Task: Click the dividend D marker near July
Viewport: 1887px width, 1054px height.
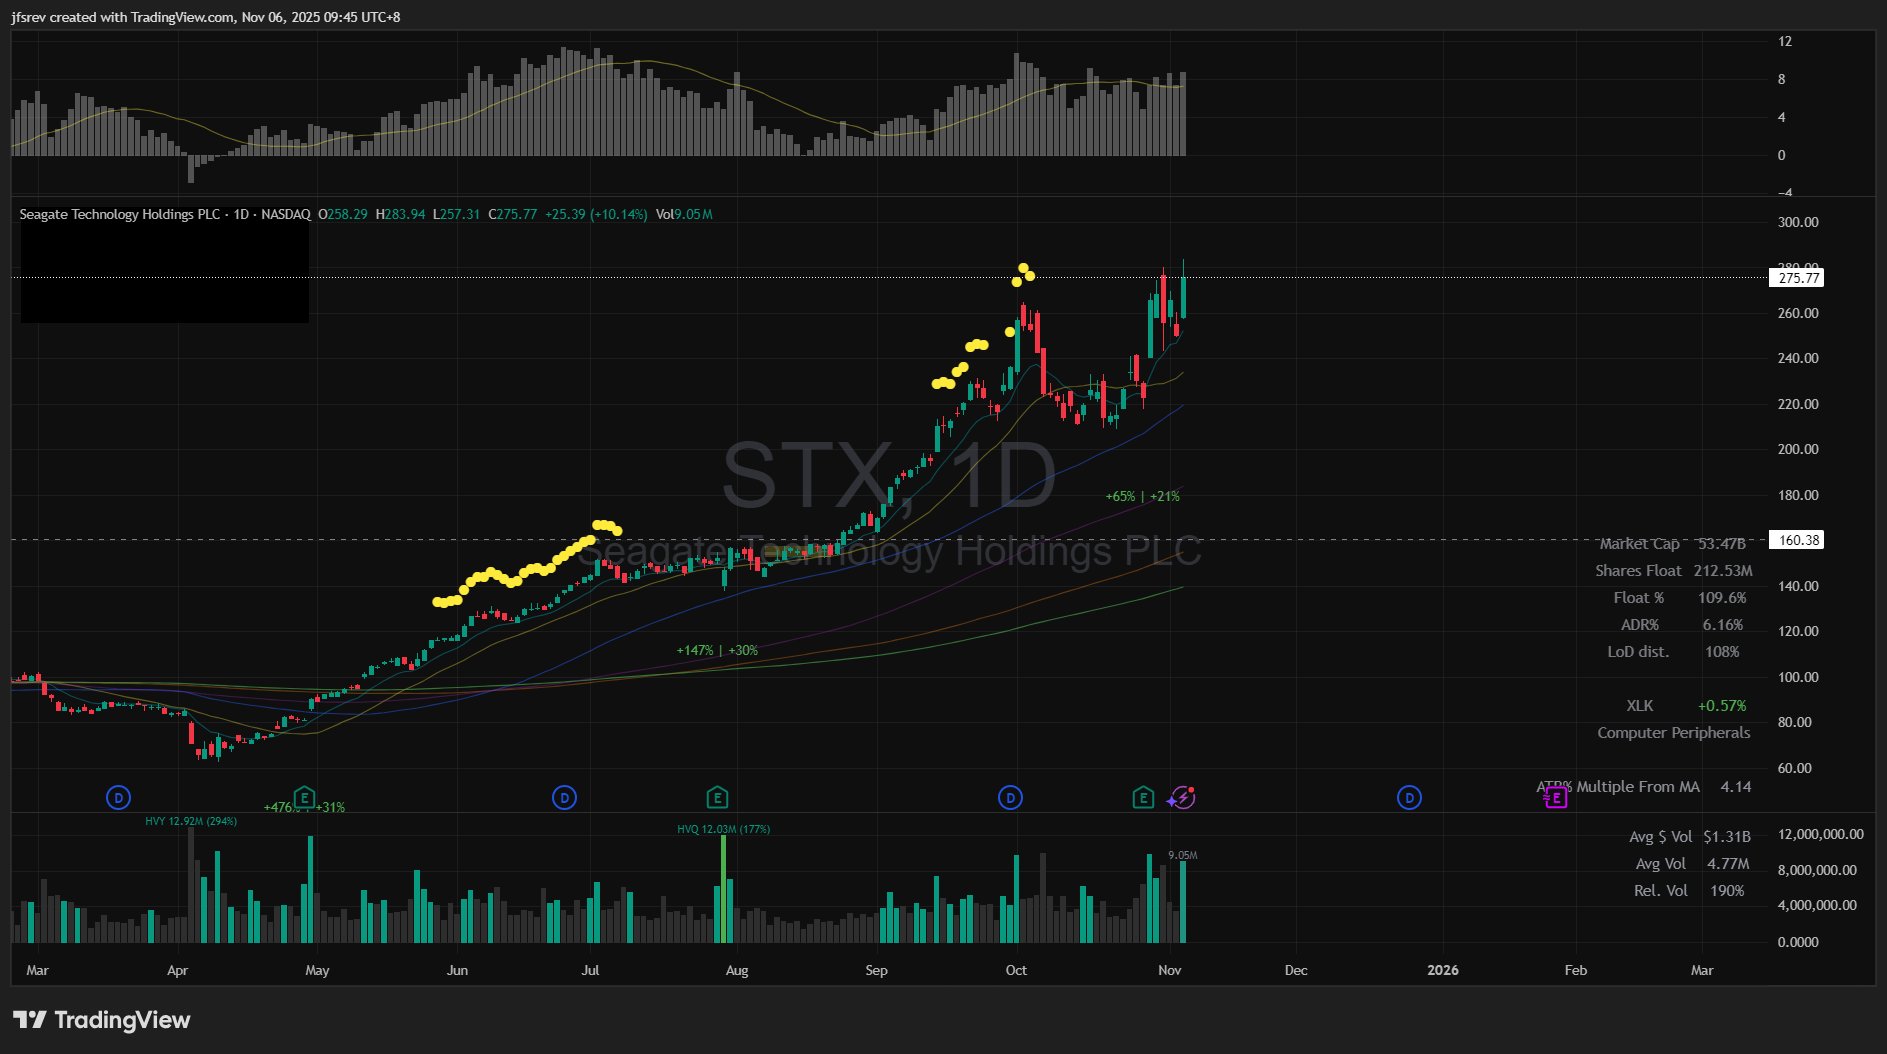Action: pyautogui.click(x=565, y=798)
